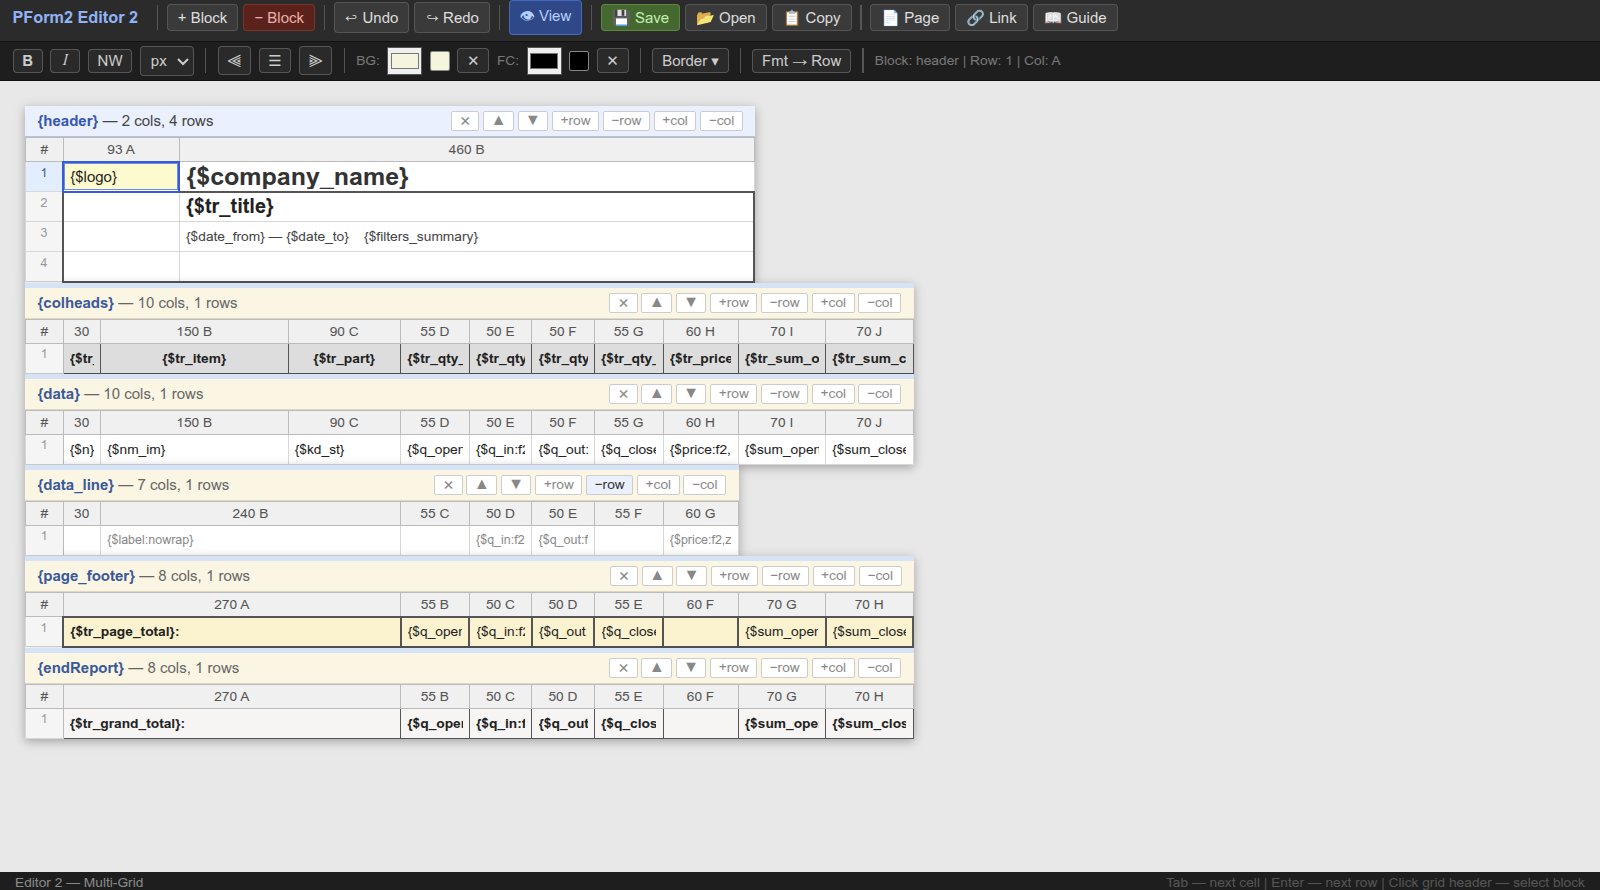Delete the data block
This screenshot has height=890, width=1600.
coord(623,394)
